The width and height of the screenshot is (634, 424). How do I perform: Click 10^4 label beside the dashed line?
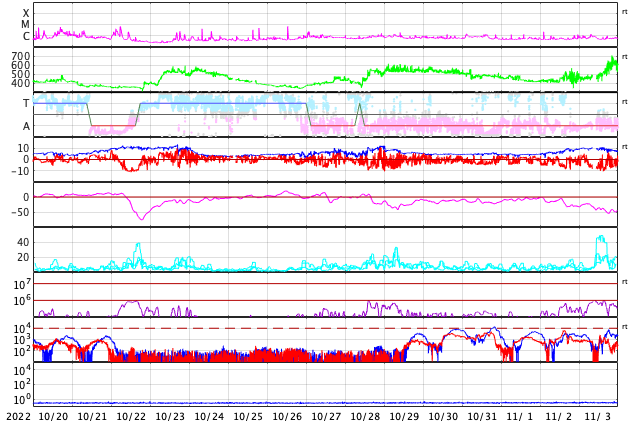[23, 328]
